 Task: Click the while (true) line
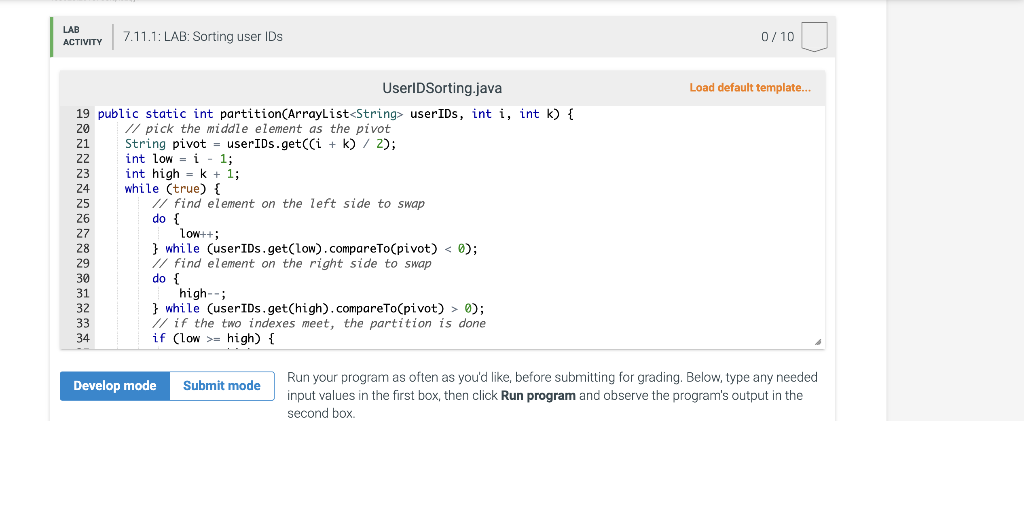(x=172, y=189)
